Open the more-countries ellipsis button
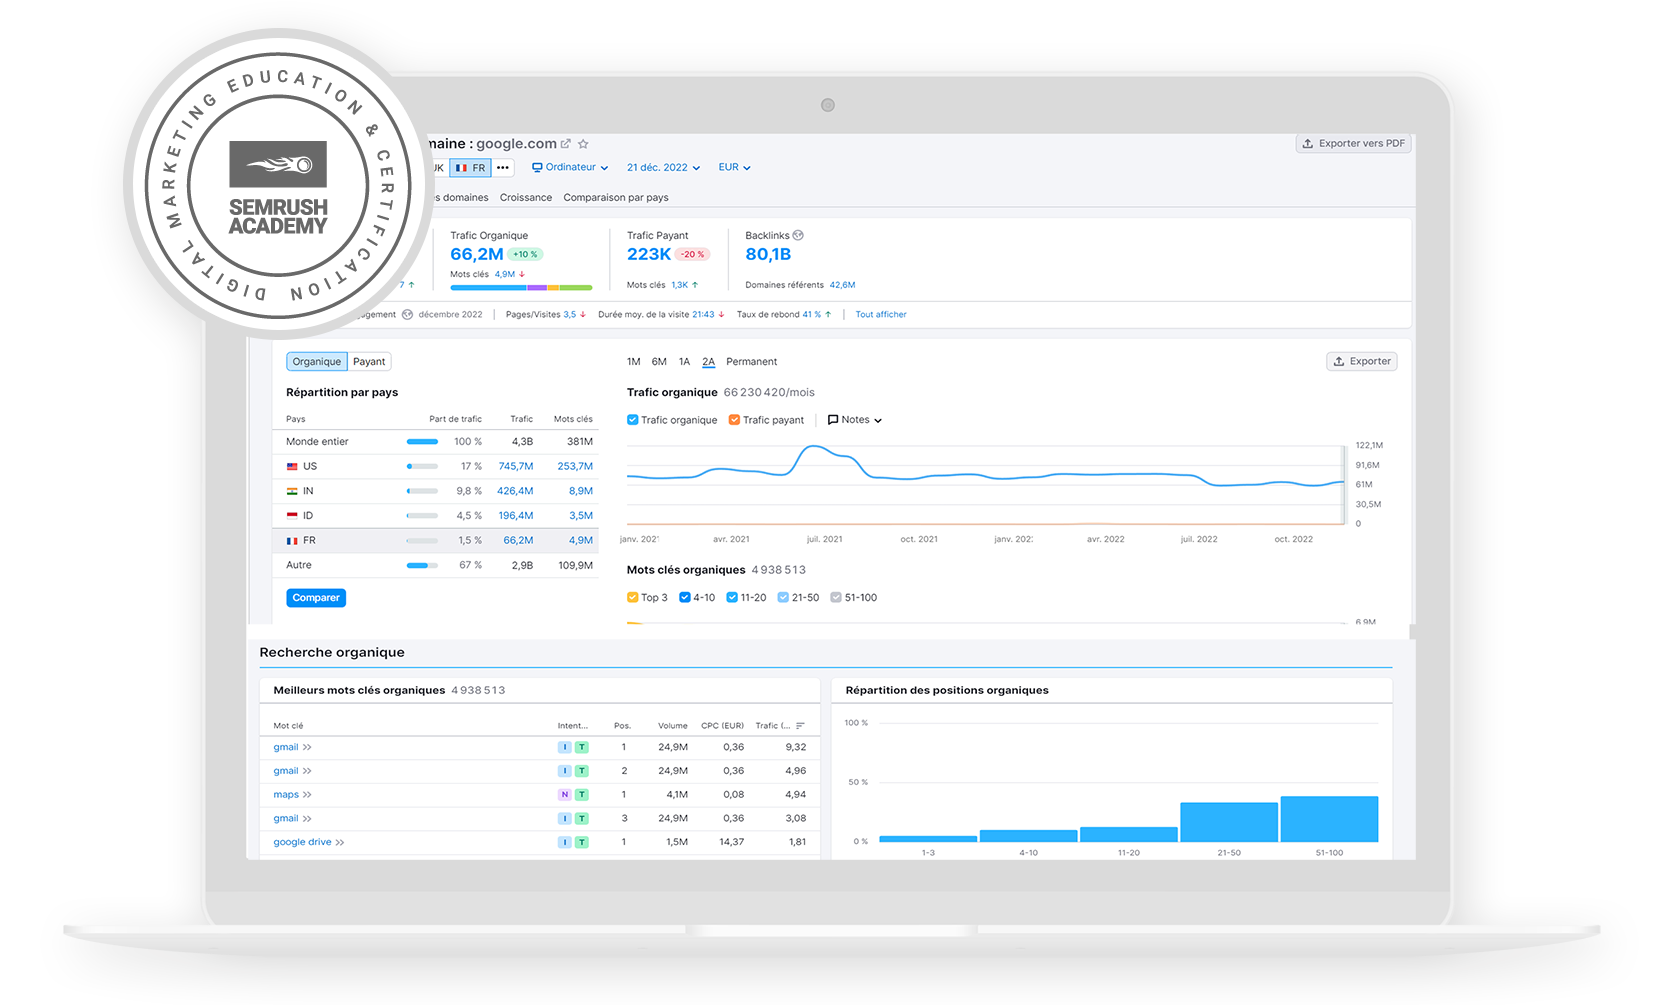The image size is (1674, 1005). coord(503,167)
